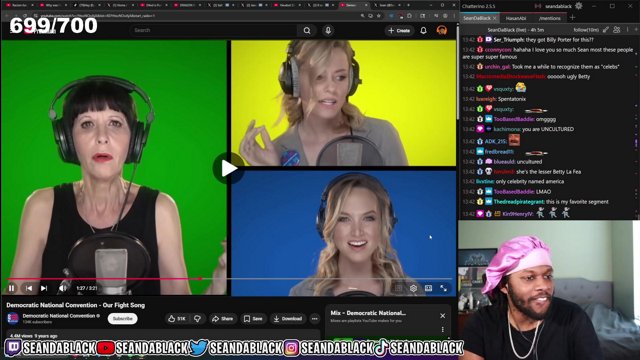640x360 pixels.
Task: Switch to theater mode view
Action: pyautogui.click(x=428, y=288)
